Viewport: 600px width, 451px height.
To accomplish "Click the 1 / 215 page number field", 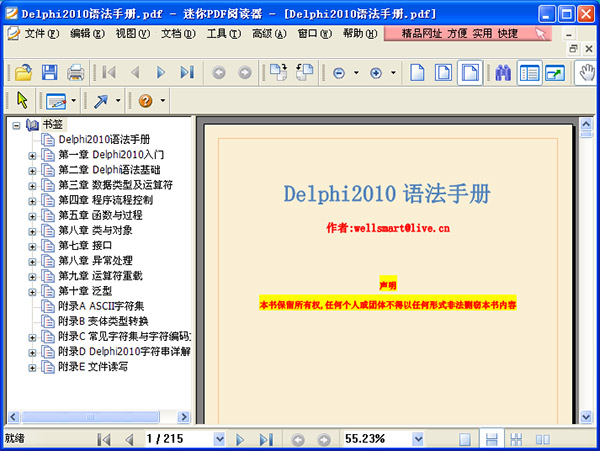I will pos(179,439).
